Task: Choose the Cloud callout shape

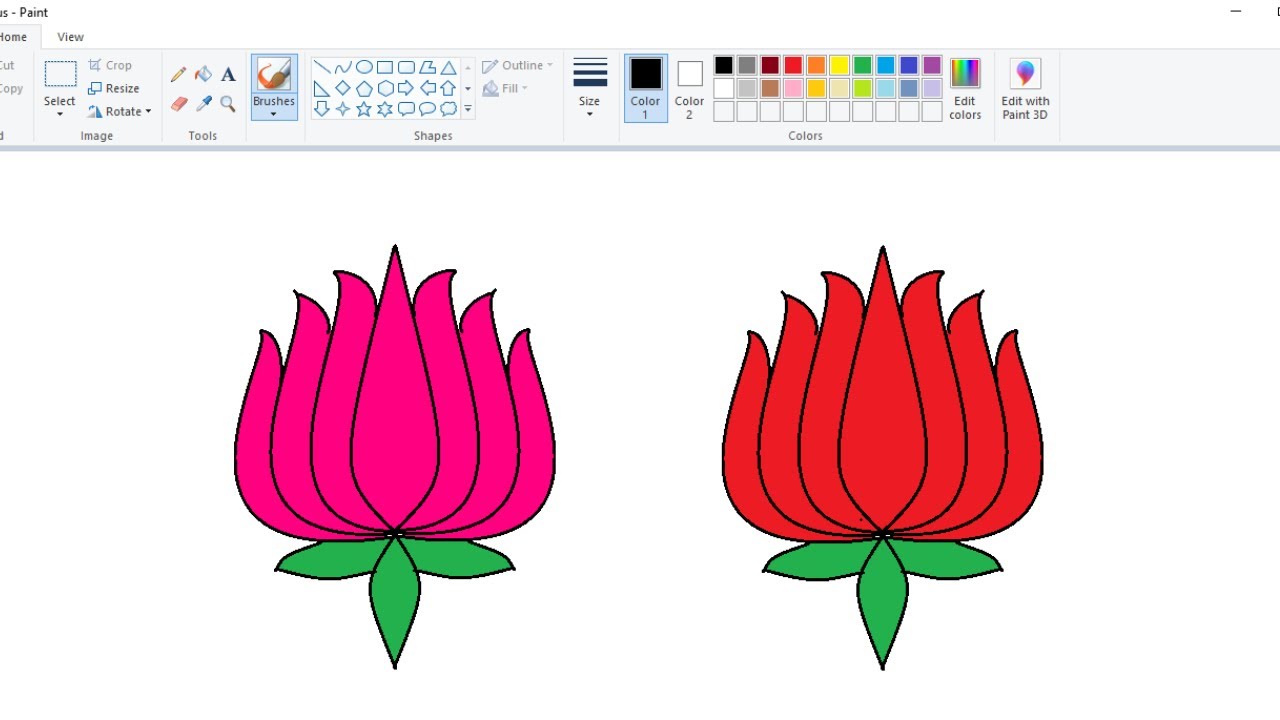Action: (449, 109)
